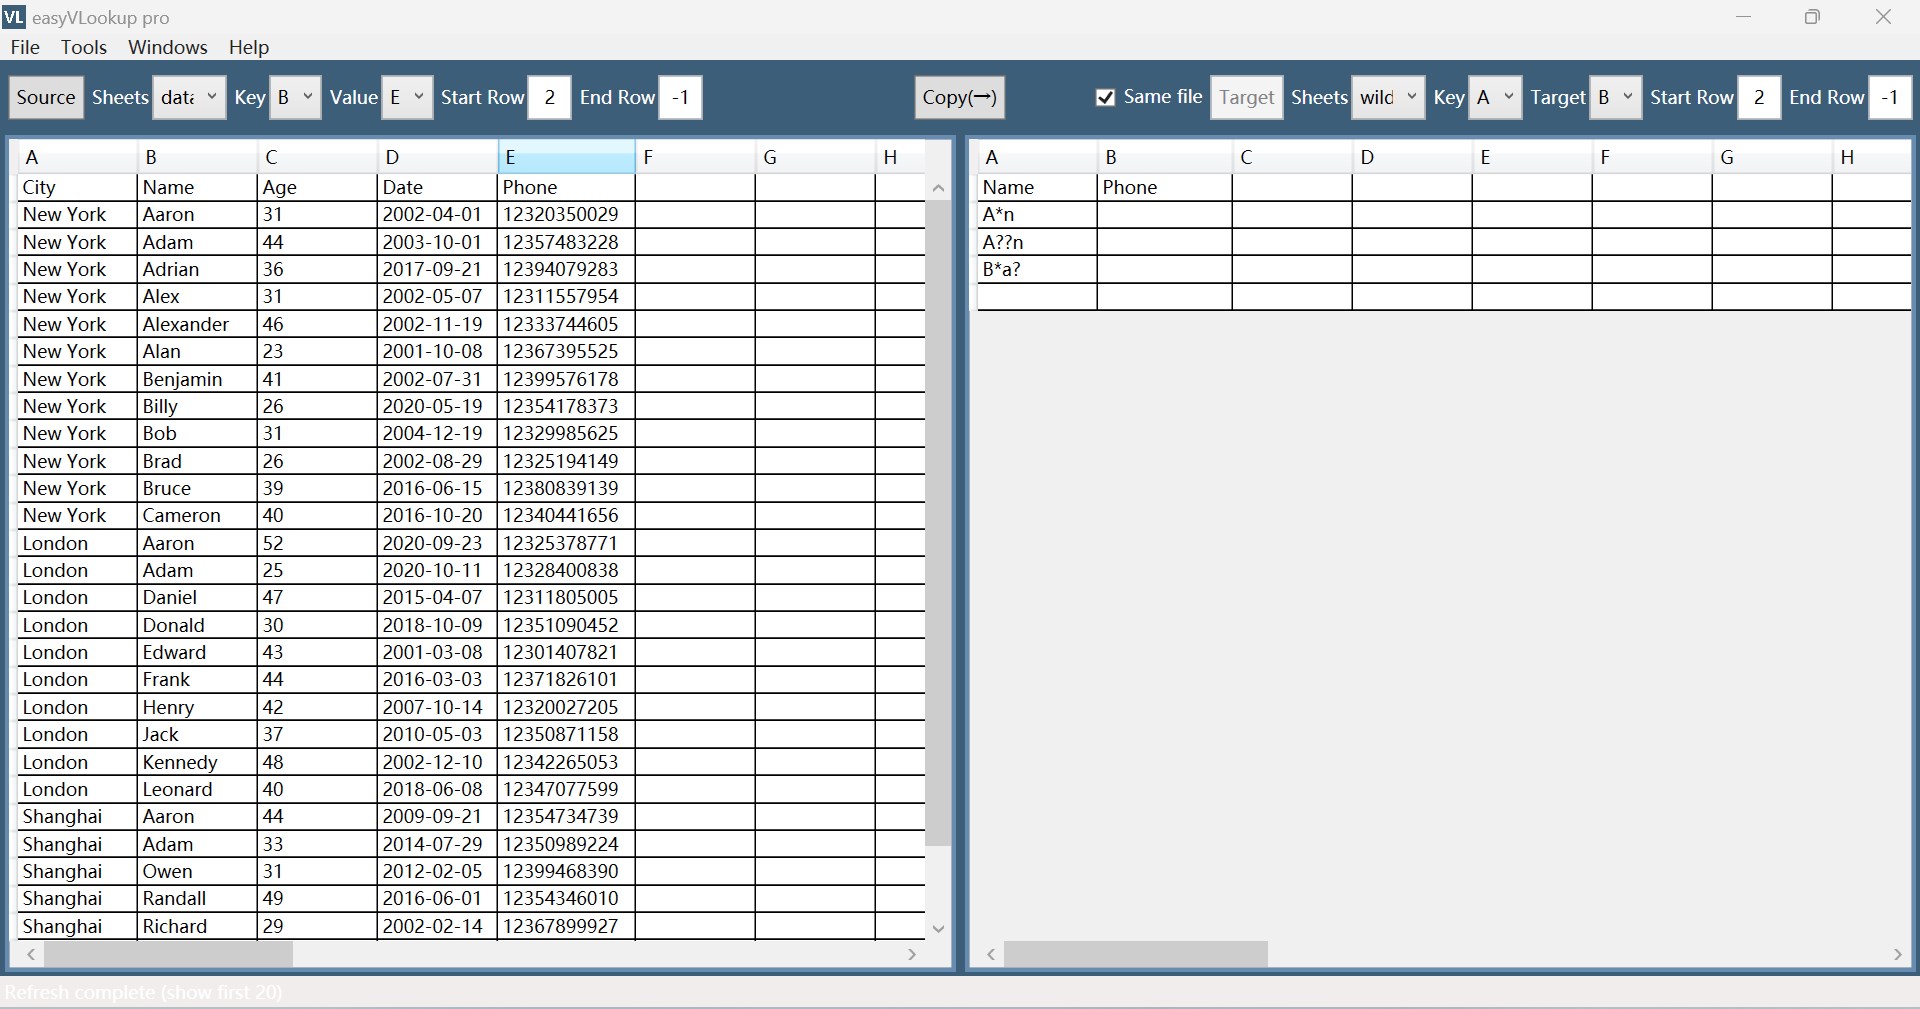Click the easyVLookup app icon in title bar
1920x1009 pixels.
coord(14,17)
